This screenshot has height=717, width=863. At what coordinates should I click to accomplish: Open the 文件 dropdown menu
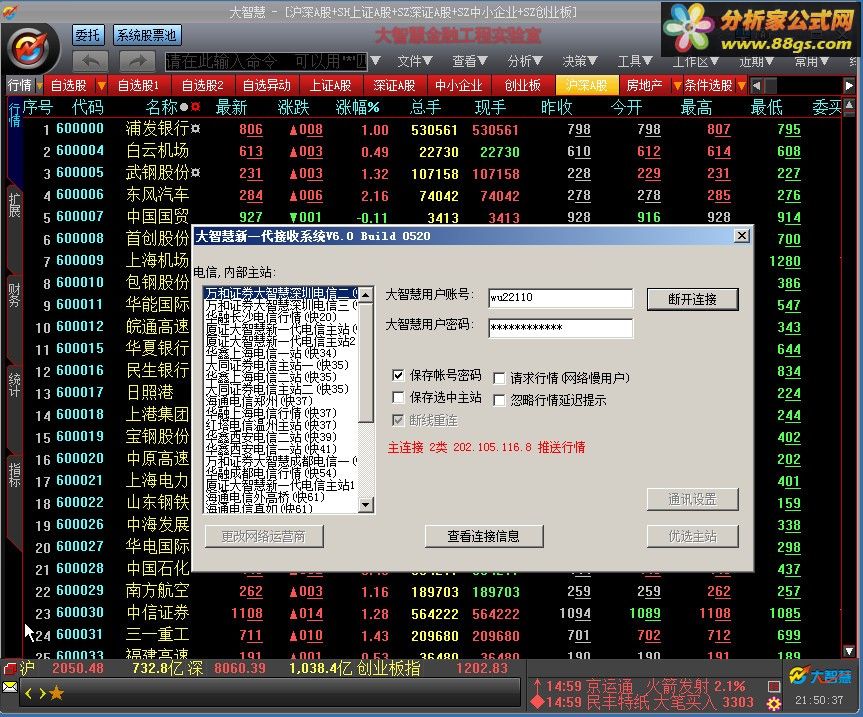[415, 61]
